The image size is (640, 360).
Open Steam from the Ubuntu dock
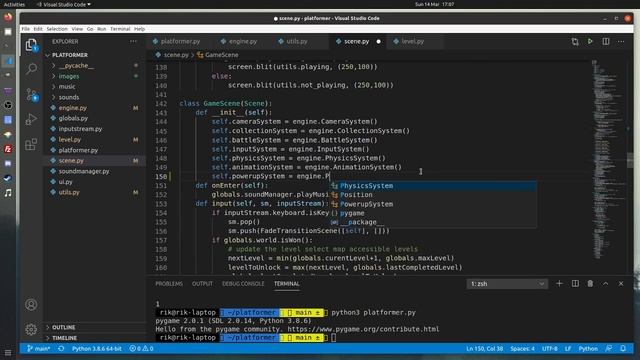click(x=8, y=178)
